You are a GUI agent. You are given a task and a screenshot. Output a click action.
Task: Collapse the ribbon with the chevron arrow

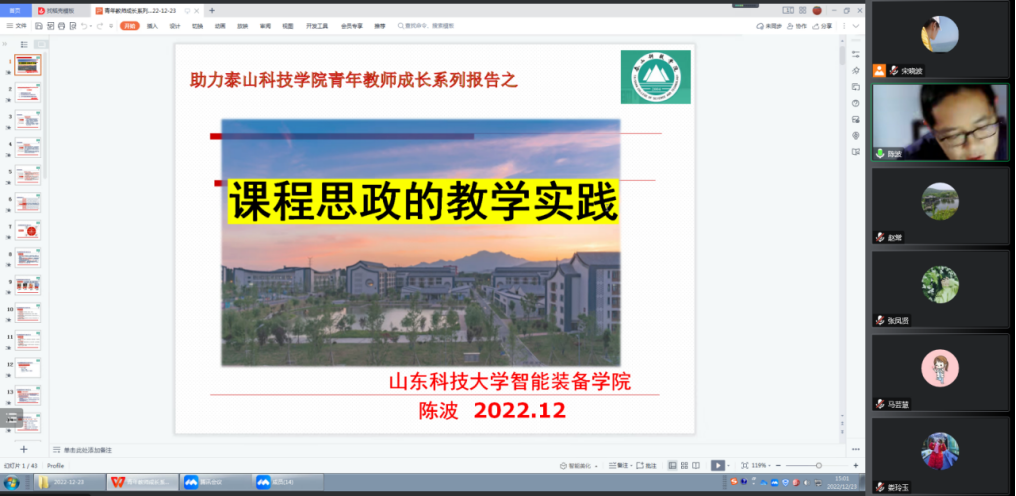(854, 26)
